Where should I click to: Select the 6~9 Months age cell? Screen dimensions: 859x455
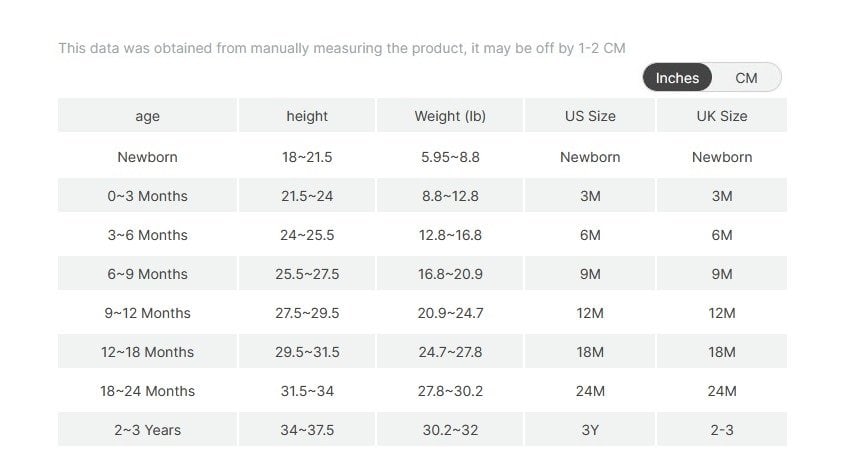tap(147, 274)
